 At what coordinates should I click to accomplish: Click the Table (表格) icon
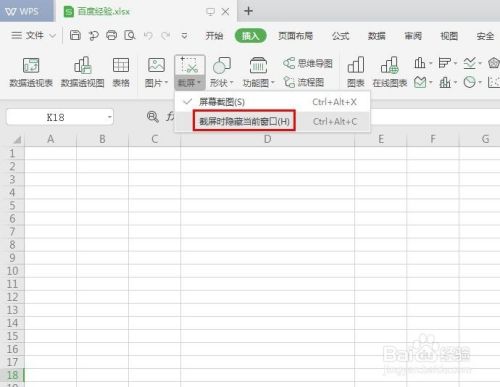[x=121, y=72]
